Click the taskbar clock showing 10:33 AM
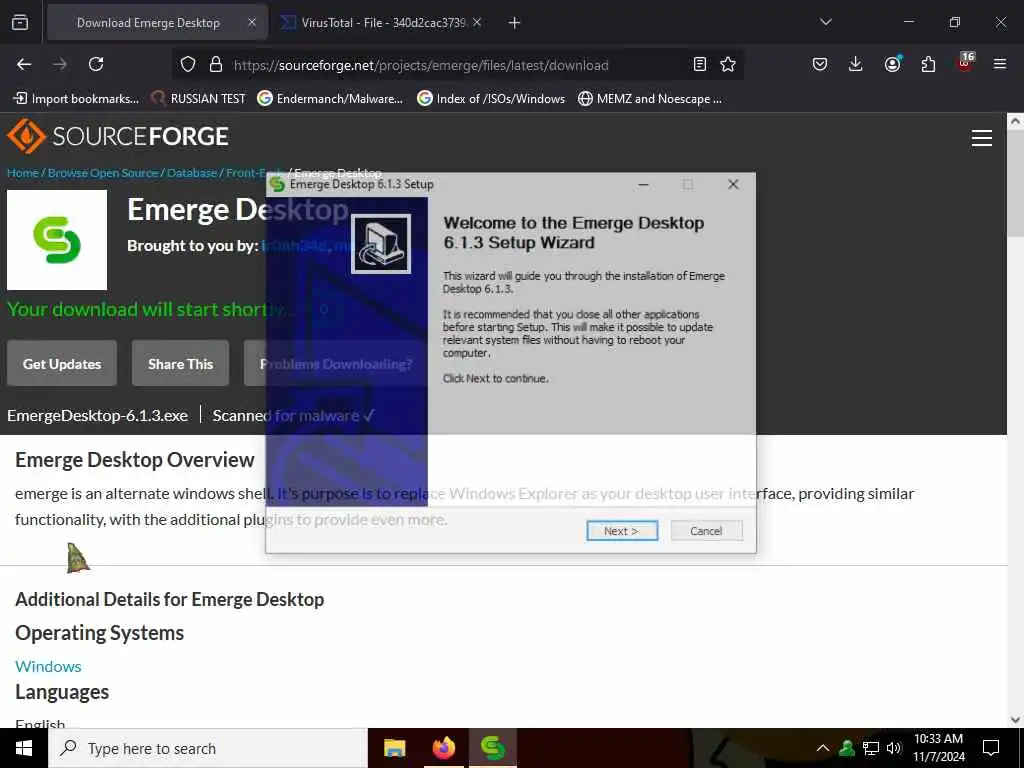The image size is (1024, 768). pos(938,748)
